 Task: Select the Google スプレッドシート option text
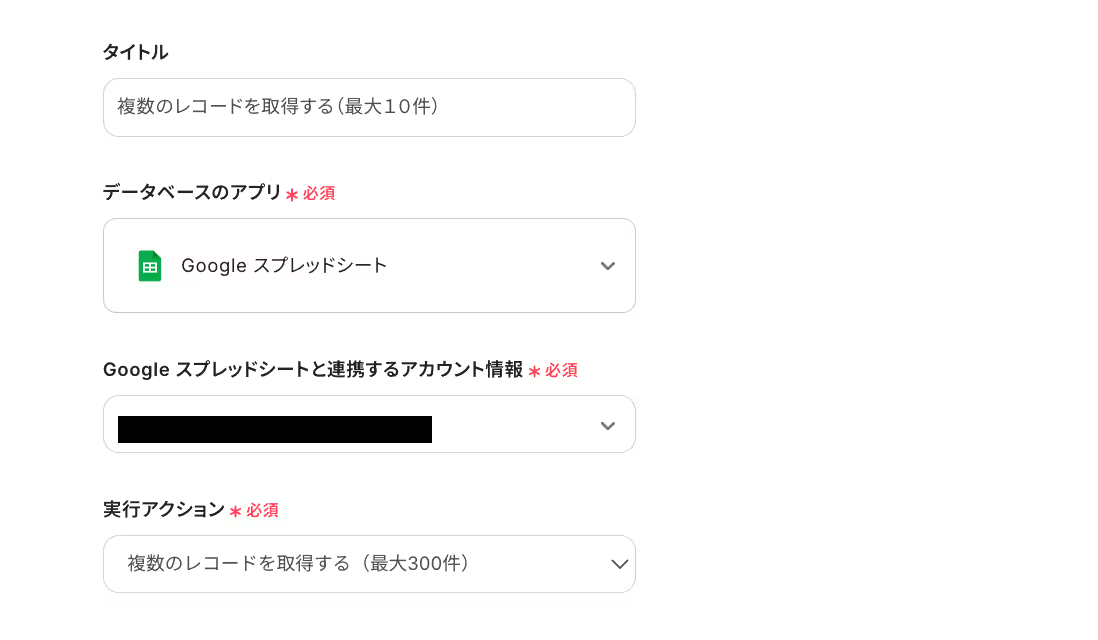pyautogui.click(x=284, y=266)
